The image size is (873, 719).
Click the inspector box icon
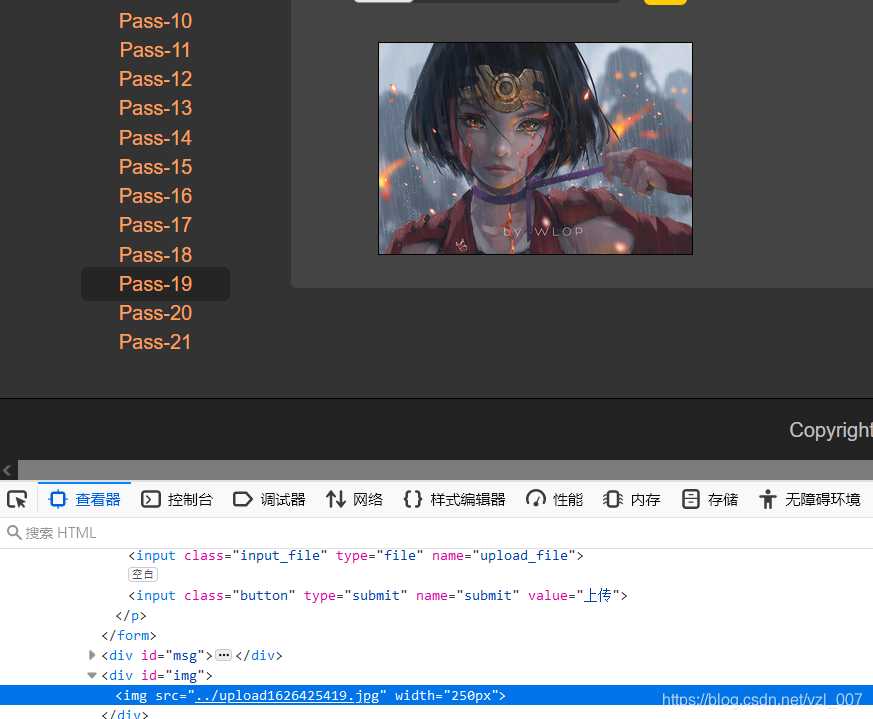(58, 499)
